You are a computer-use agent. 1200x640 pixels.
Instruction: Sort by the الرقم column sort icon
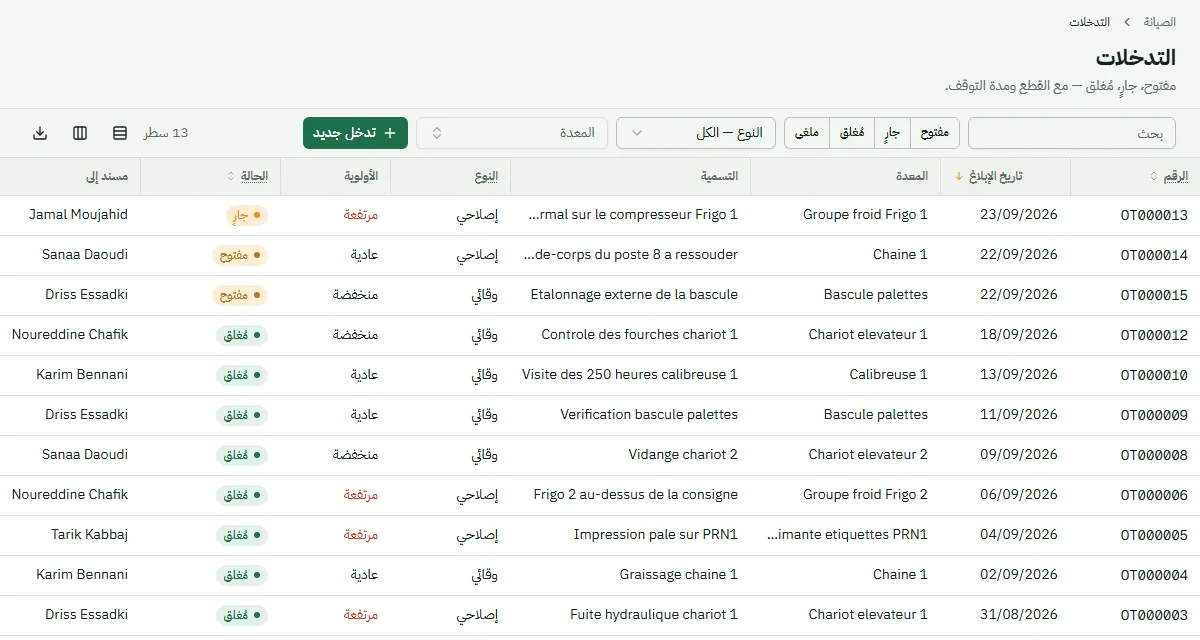pyautogui.click(x=1155, y=177)
